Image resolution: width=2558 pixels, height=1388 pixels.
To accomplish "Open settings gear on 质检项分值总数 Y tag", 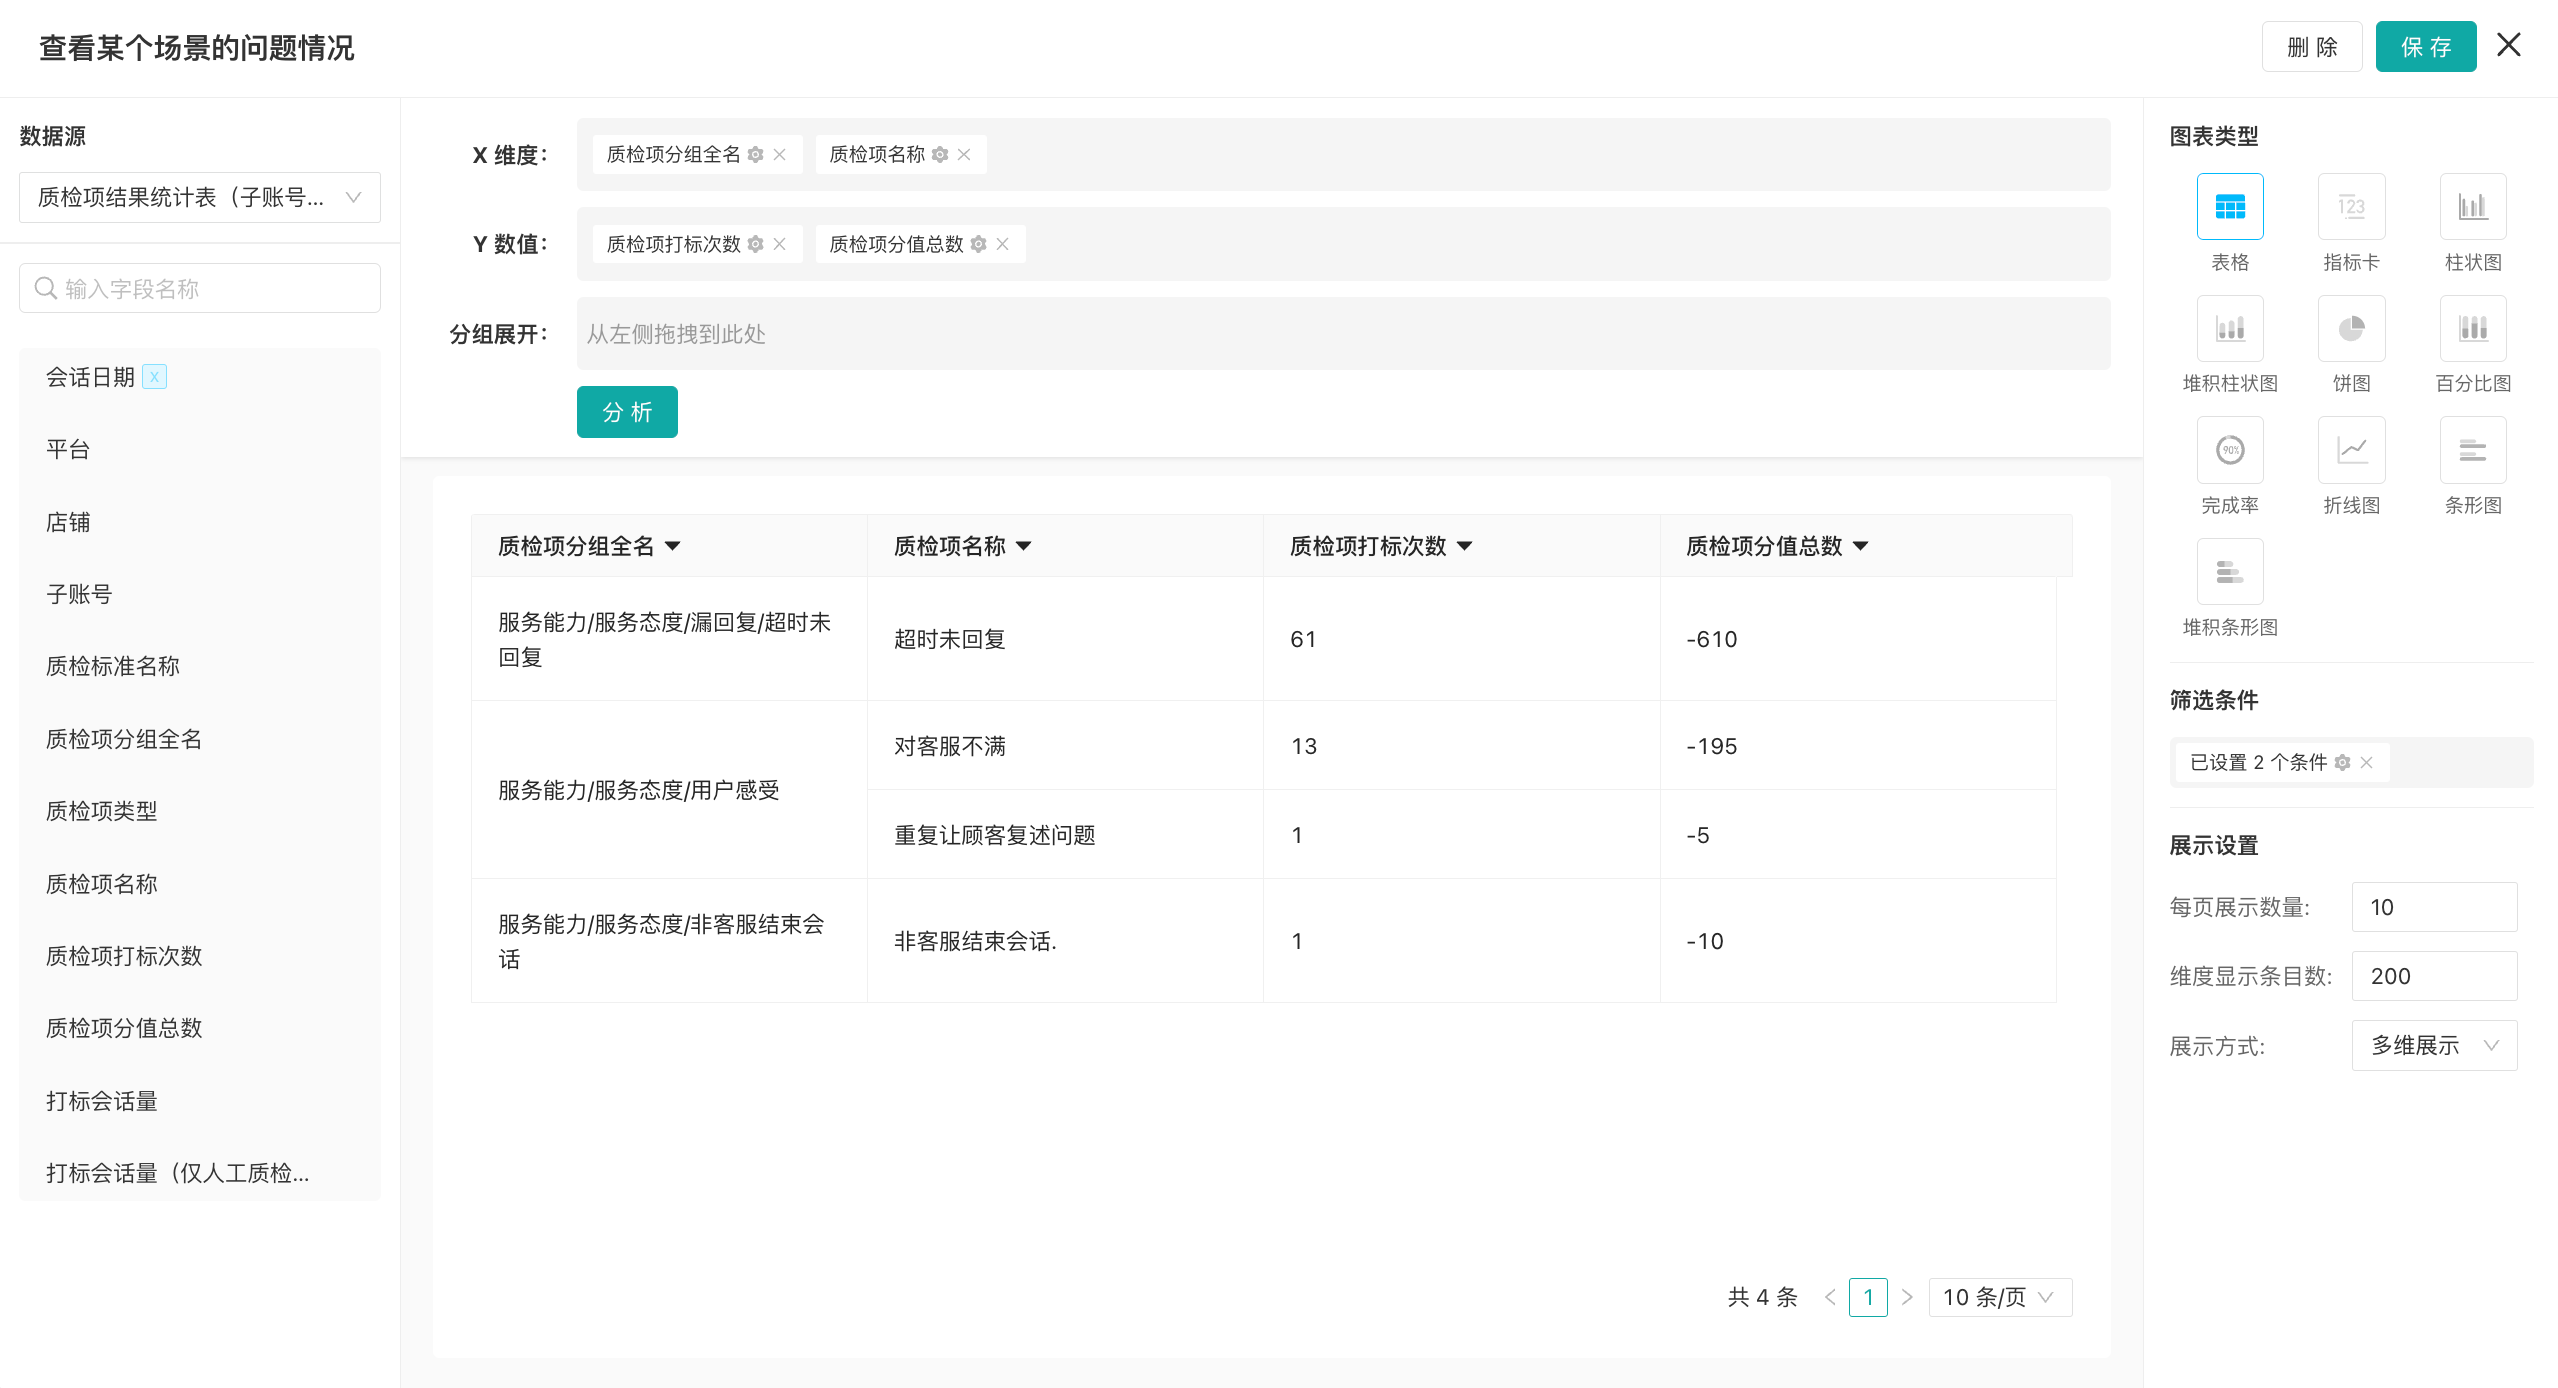I will [979, 244].
